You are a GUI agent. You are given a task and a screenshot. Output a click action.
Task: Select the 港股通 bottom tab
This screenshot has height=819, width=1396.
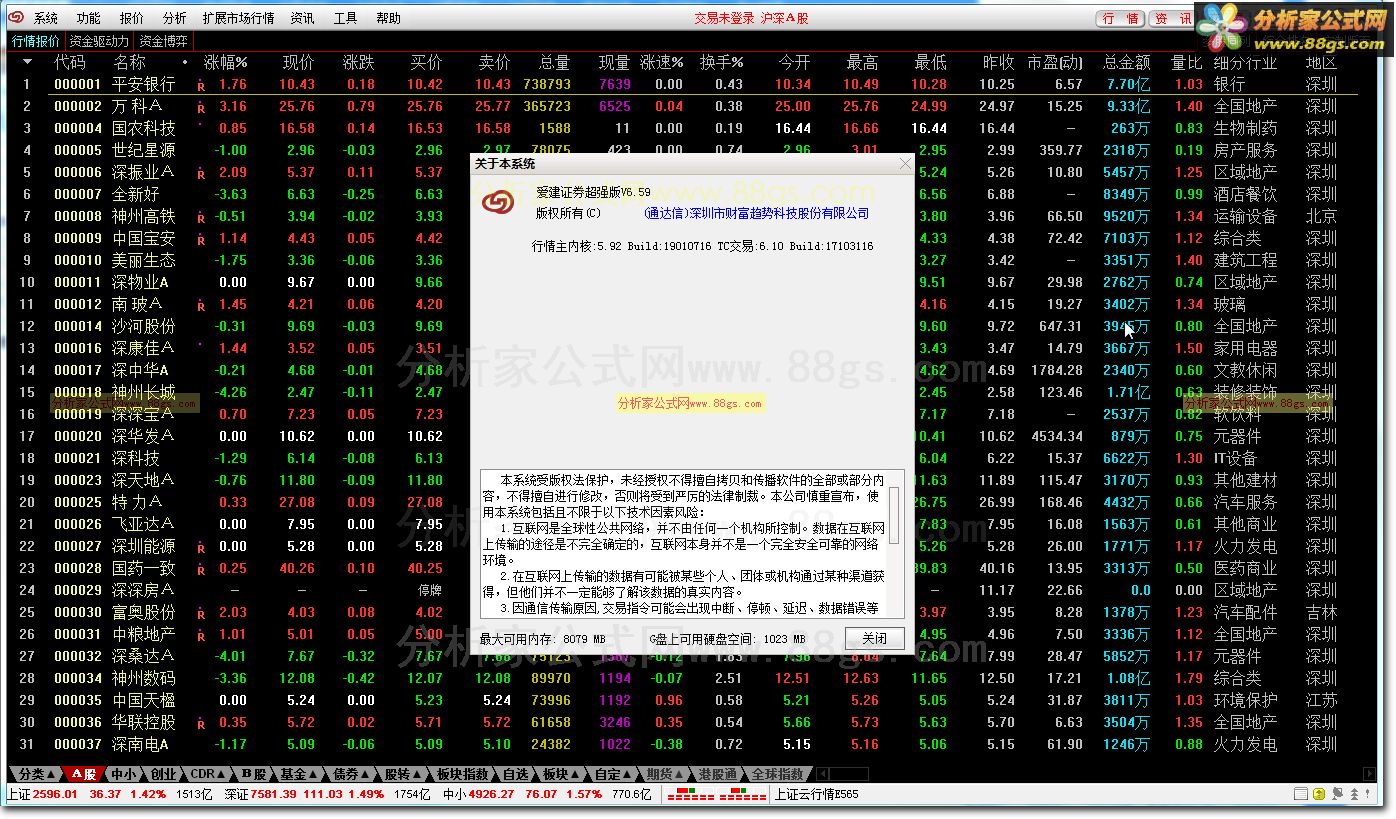[718, 774]
